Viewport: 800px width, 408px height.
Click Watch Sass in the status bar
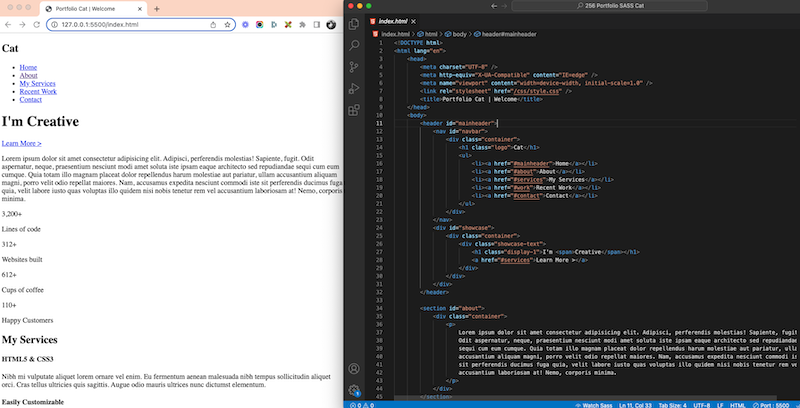coord(593,405)
